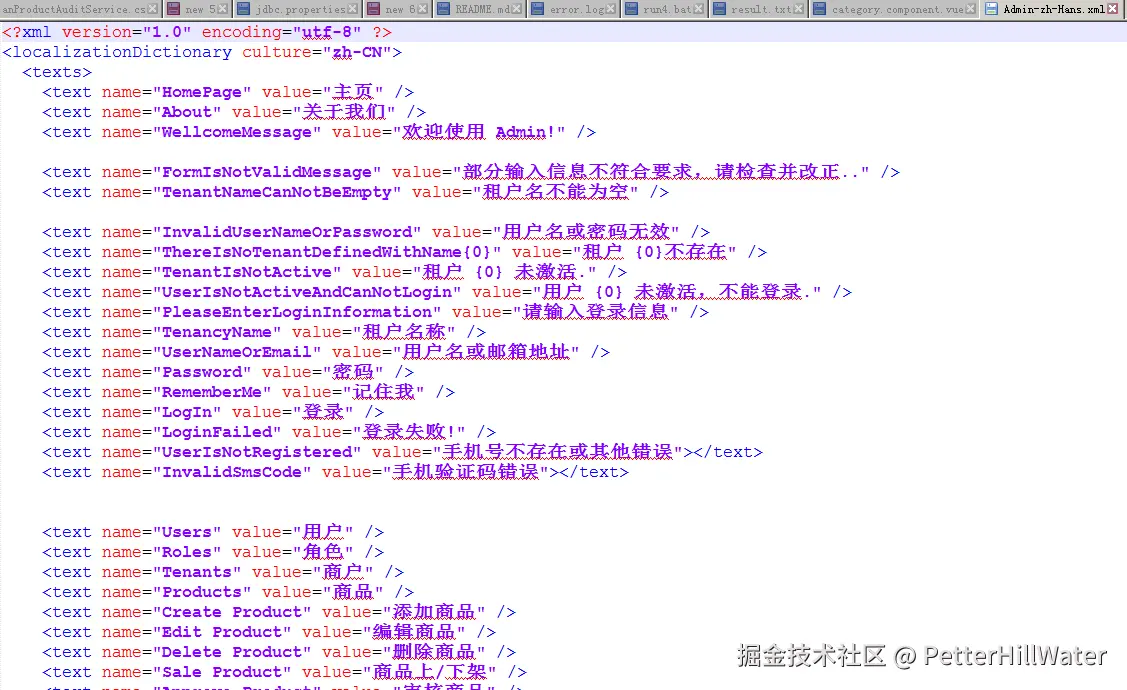Click the disk icon on result.txt tab
Image resolution: width=1127 pixels, height=690 pixels.
tap(719, 9)
